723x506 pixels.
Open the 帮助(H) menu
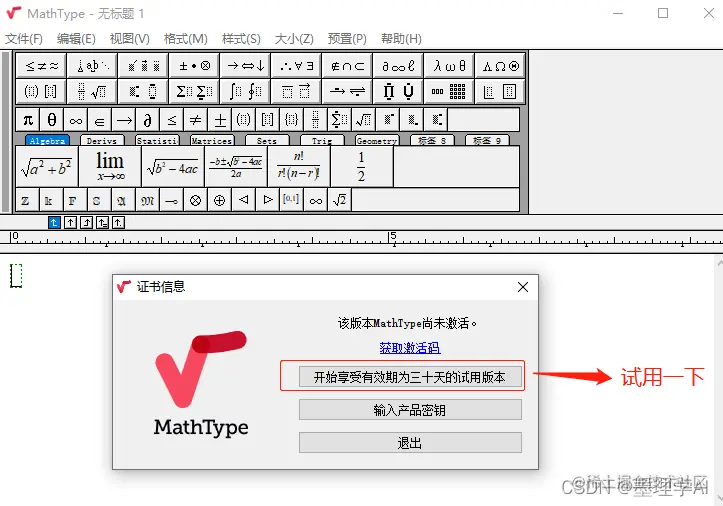[x=401, y=39]
